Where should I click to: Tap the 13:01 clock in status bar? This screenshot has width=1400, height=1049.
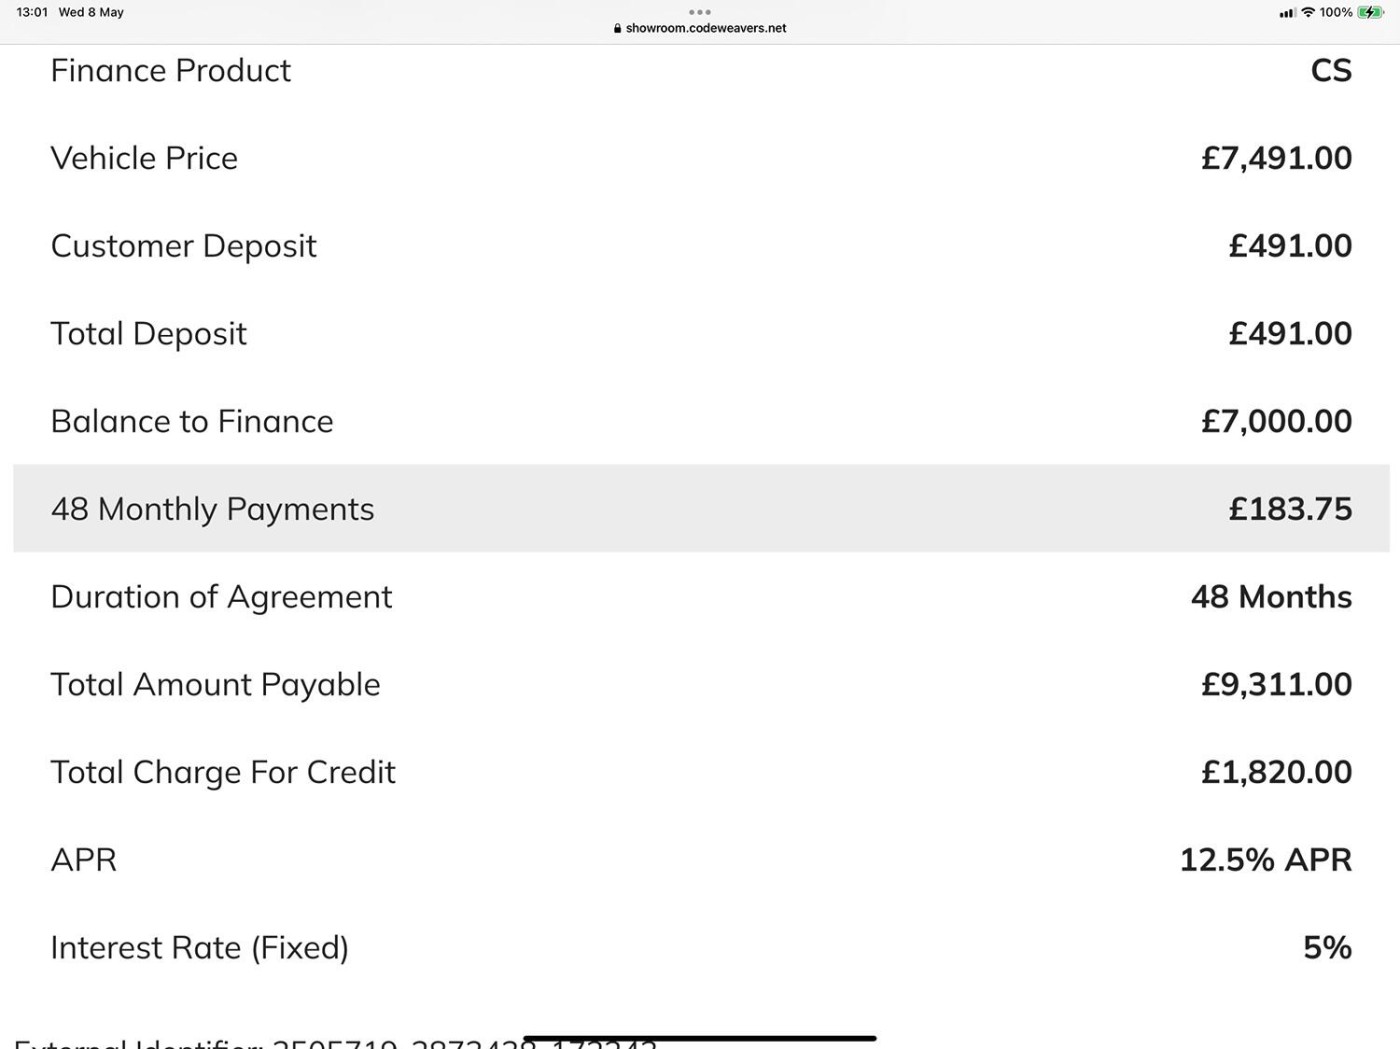pos(32,12)
